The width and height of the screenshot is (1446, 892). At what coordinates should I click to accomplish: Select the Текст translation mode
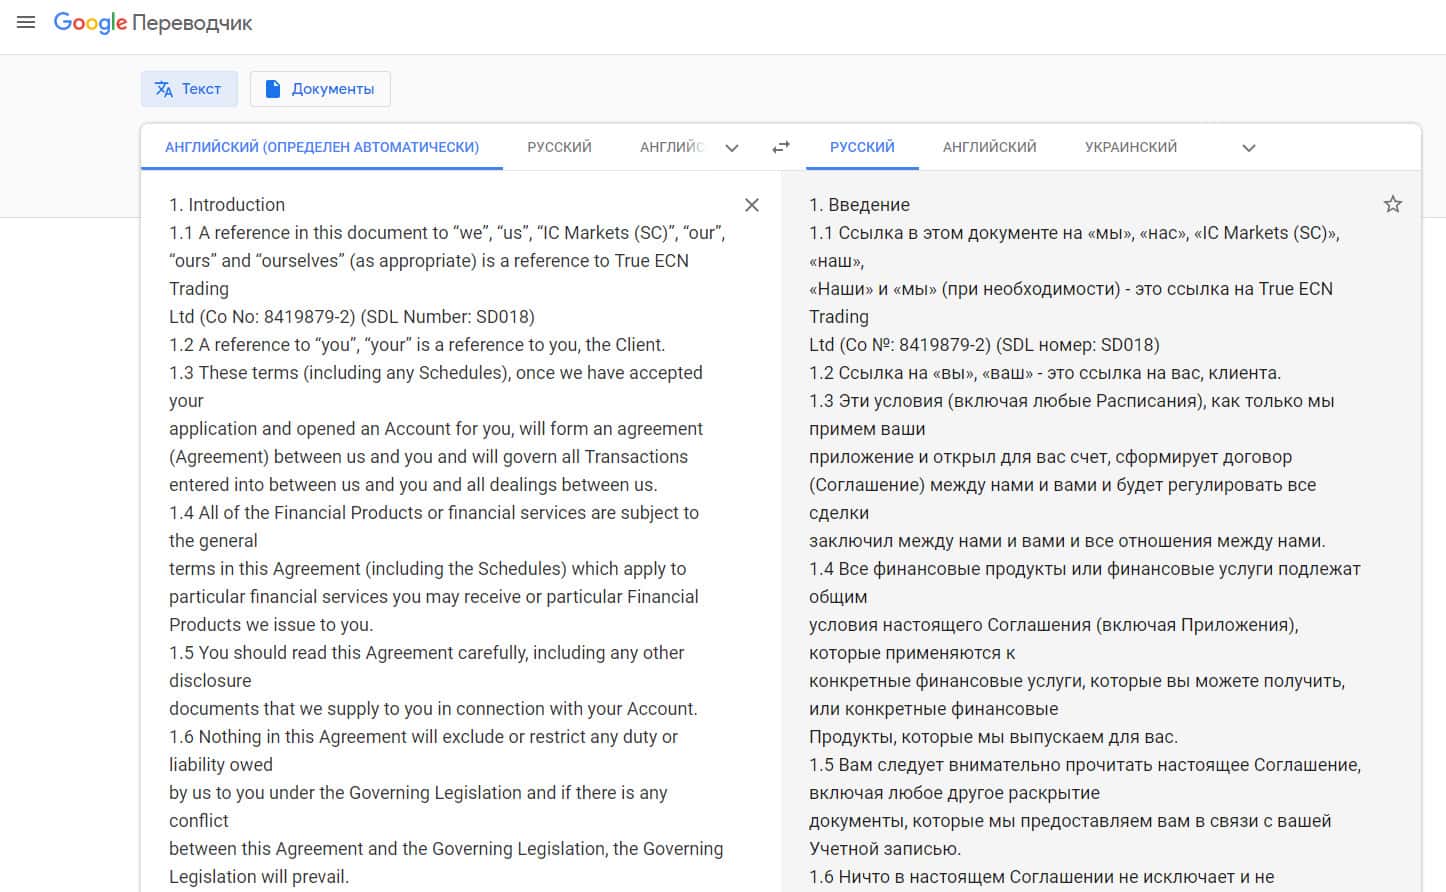pos(189,89)
